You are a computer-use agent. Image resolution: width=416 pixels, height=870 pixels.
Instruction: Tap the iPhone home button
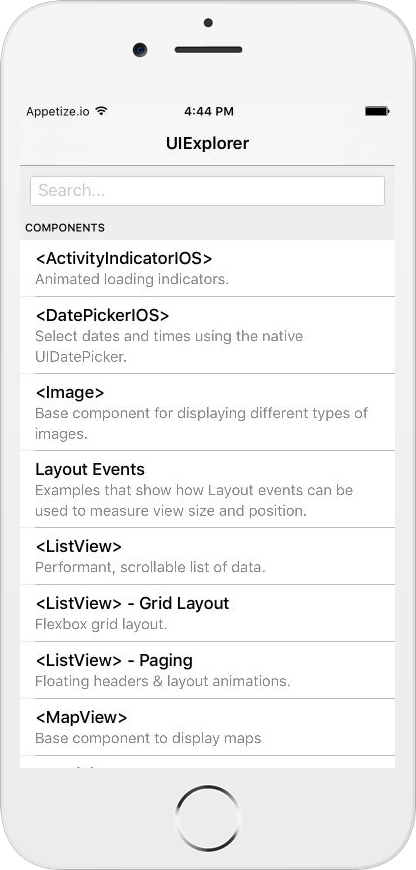pyautogui.click(x=208, y=818)
